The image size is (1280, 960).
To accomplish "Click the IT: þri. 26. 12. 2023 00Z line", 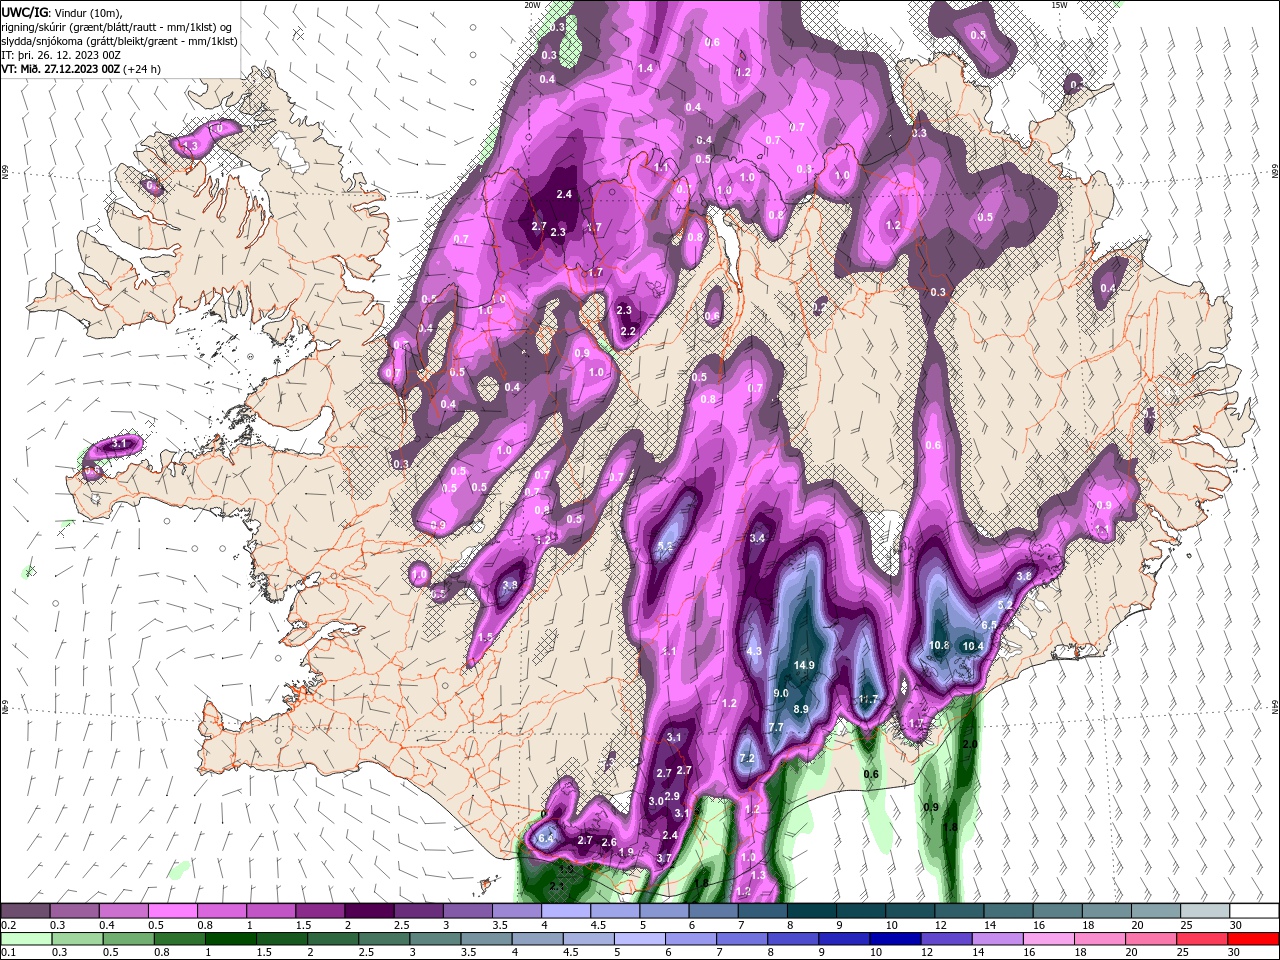I will [61, 55].
